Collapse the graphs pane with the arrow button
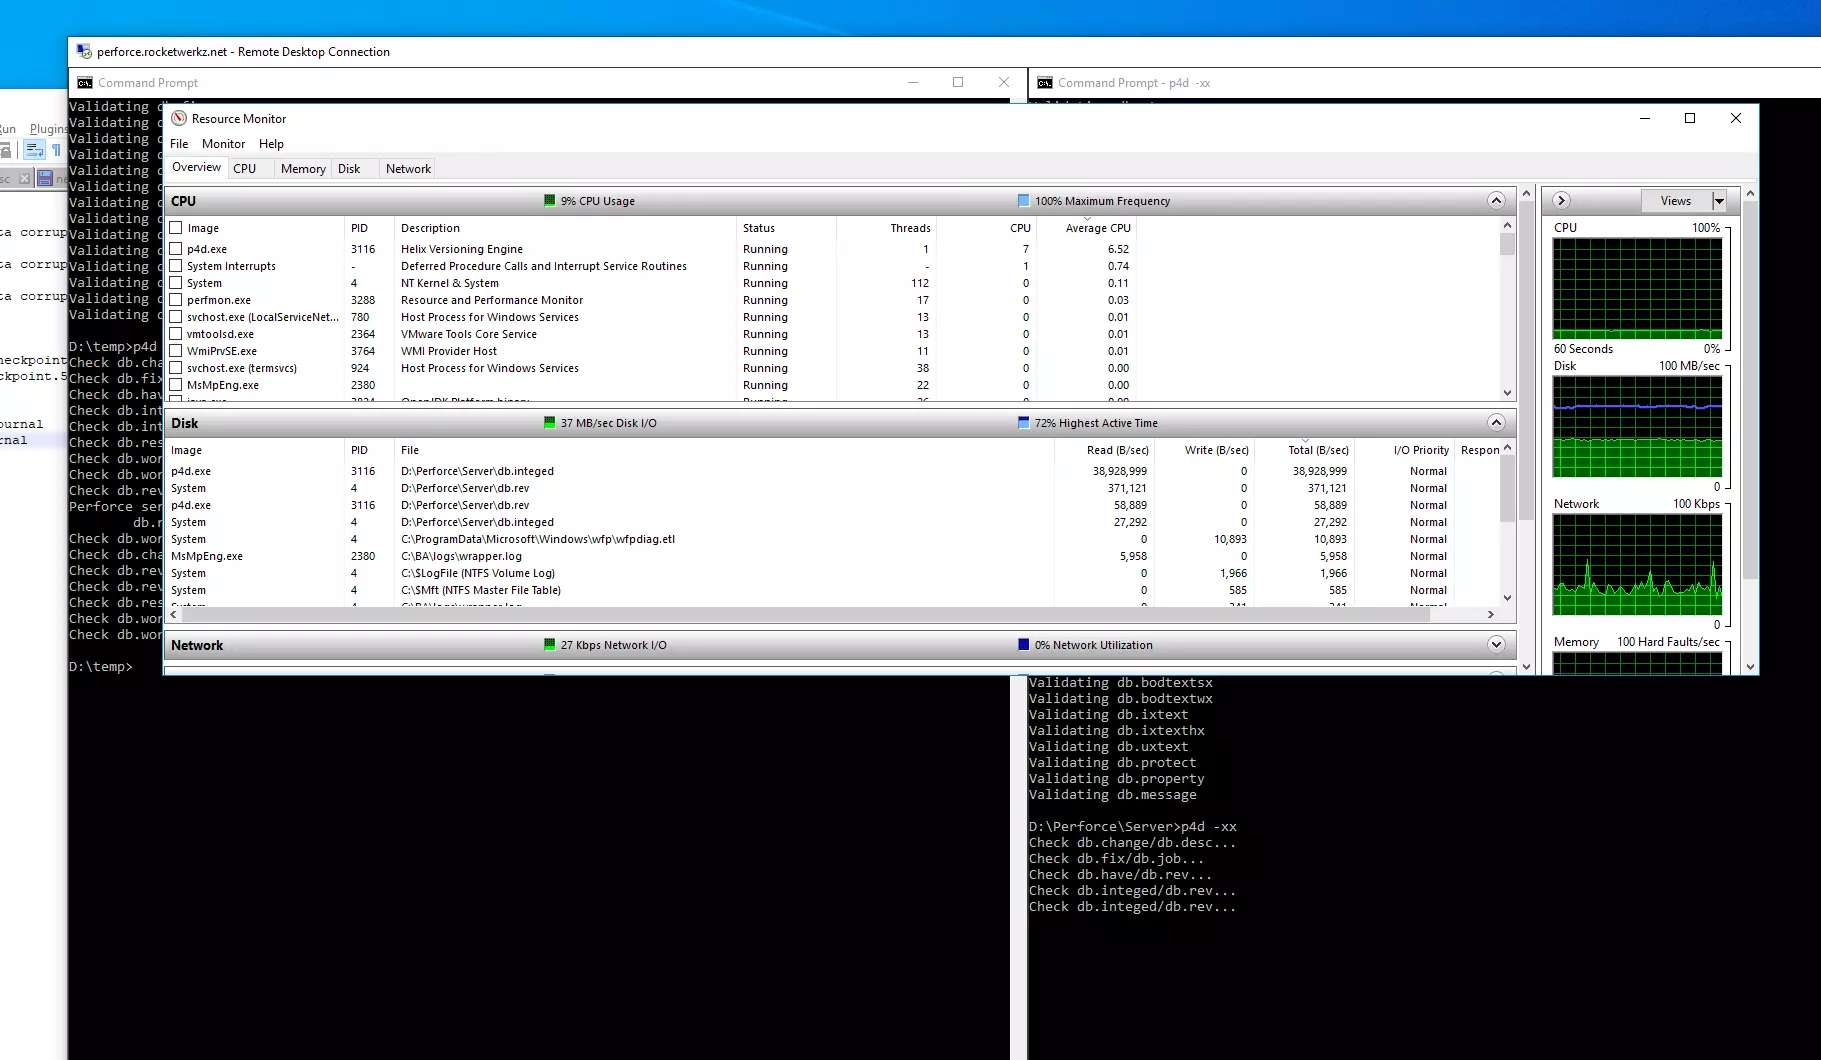The image size is (1821, 1060). (x=1561, y=200)
